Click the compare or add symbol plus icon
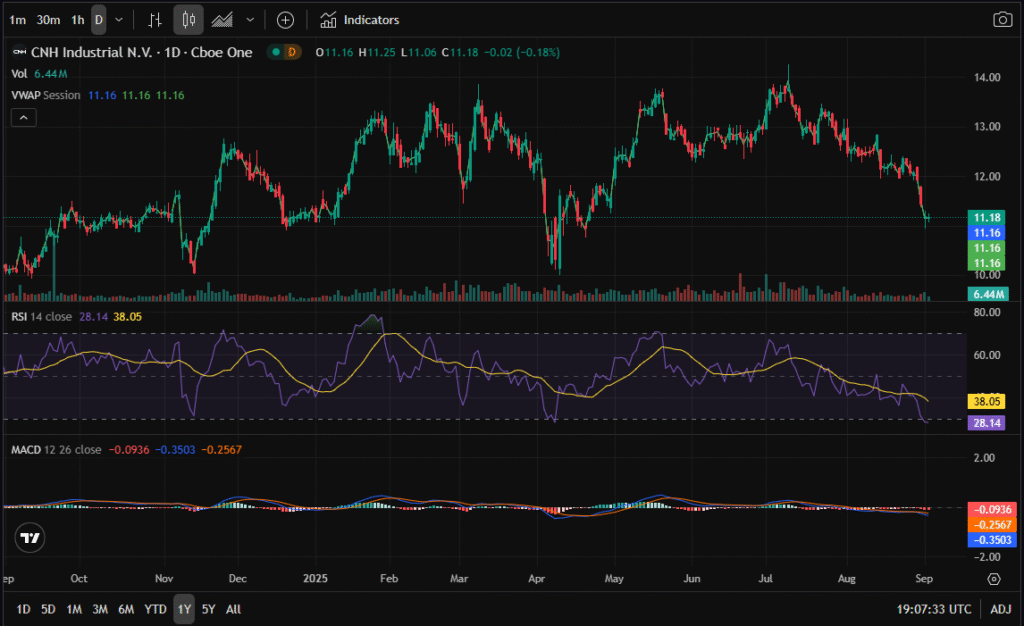The image size is (1024, 626). 285,20
